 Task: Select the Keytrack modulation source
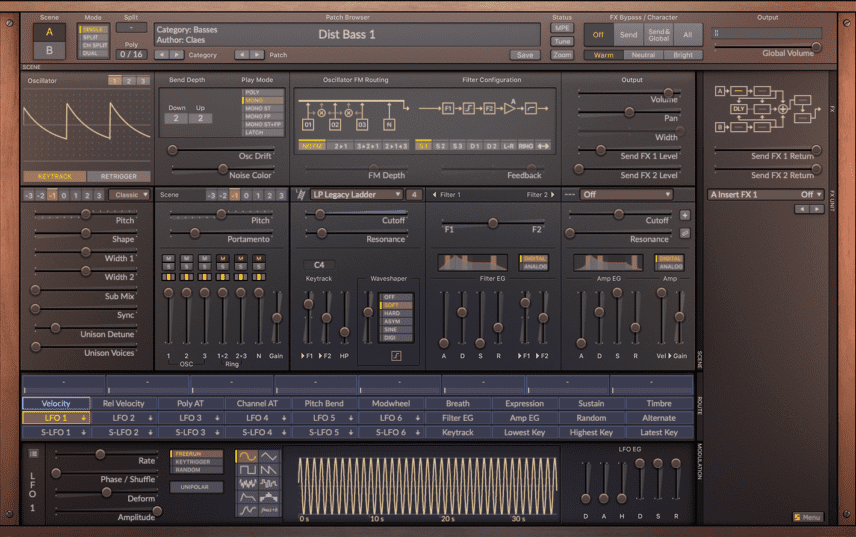[457, 432]
